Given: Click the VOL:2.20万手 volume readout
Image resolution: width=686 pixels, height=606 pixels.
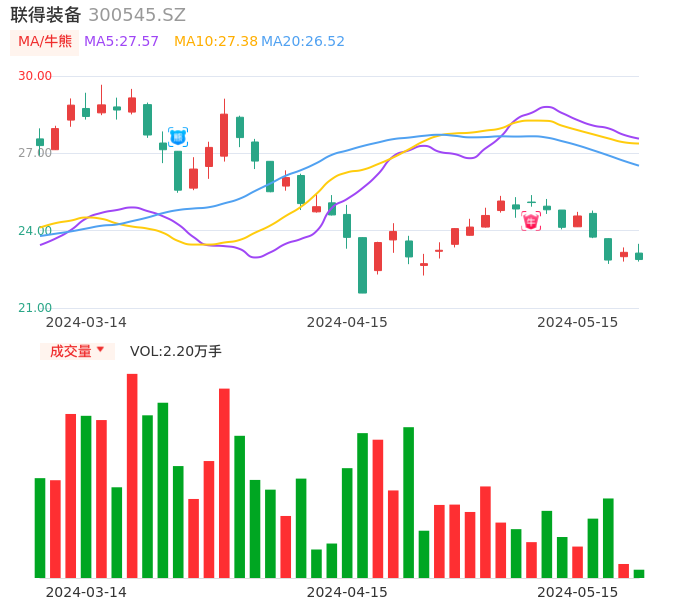Looking at the screenshot, I should coord(176,351).
